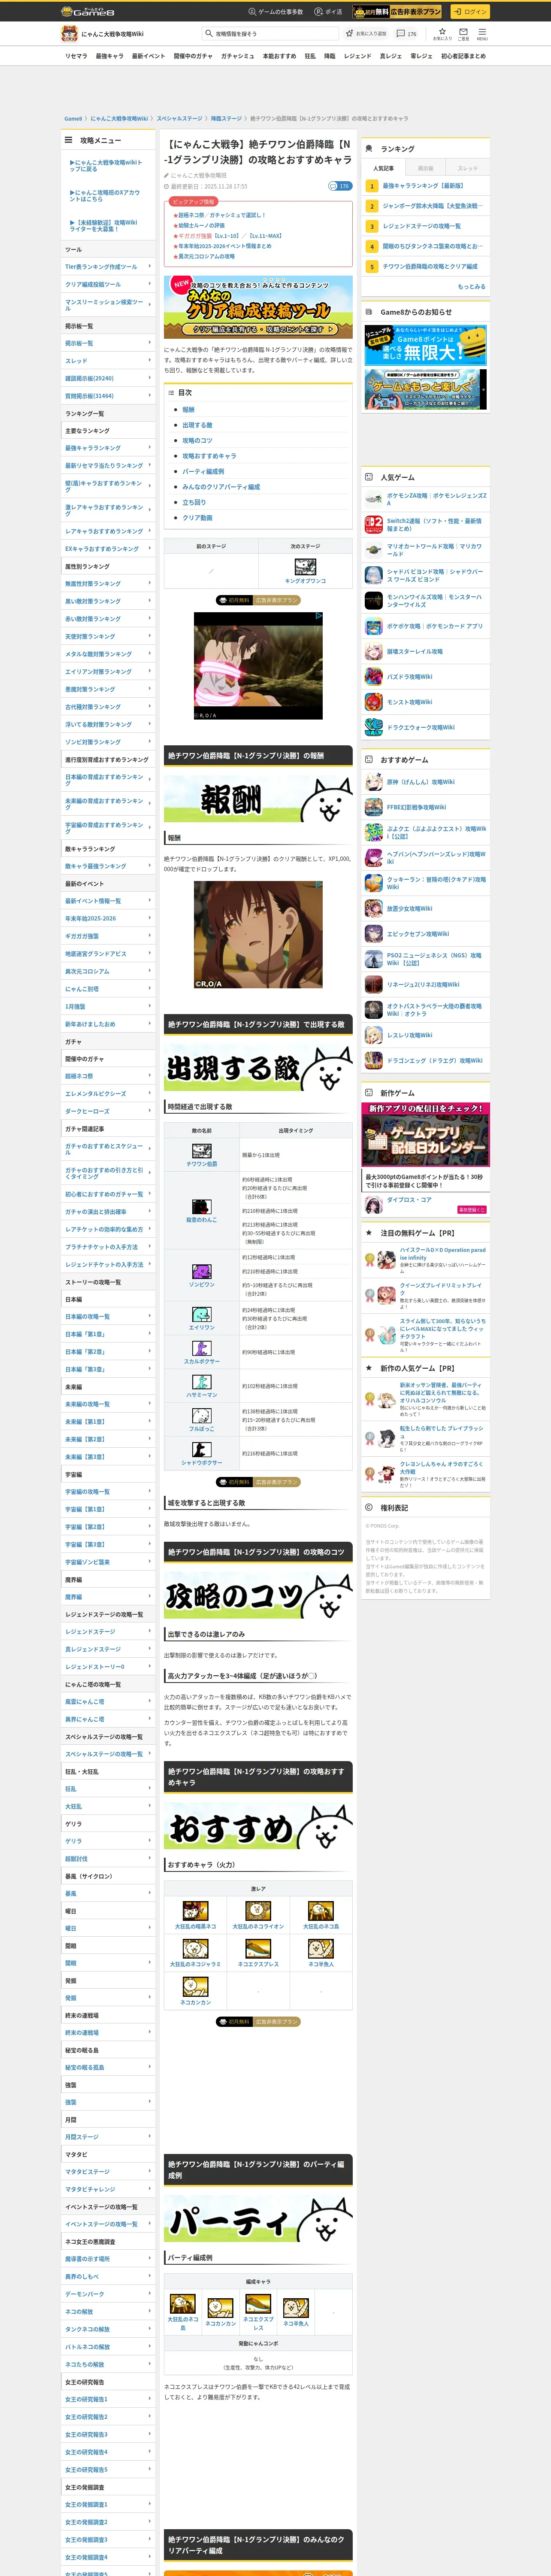Open ゲームの仕事多数 link in top bar
This screenshot has height=2576, width=551.
(x=276, y=12)
